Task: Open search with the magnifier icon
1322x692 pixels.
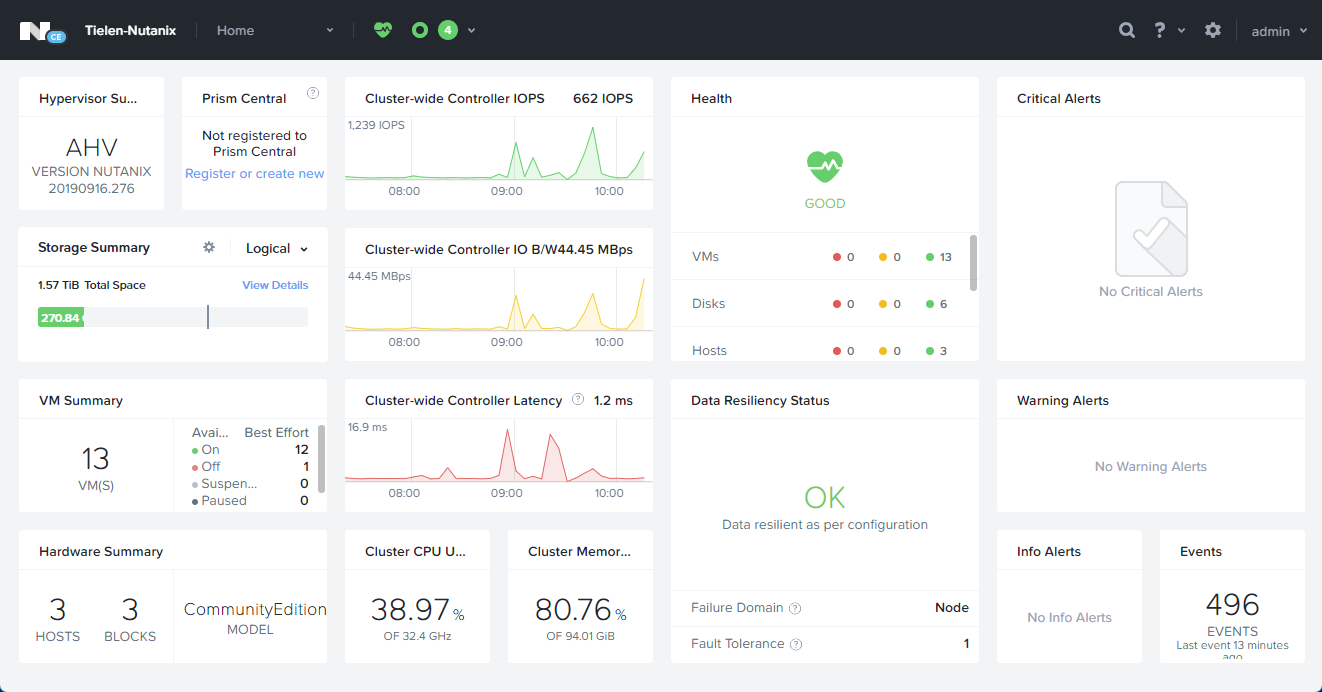Action: [1127, 30]
